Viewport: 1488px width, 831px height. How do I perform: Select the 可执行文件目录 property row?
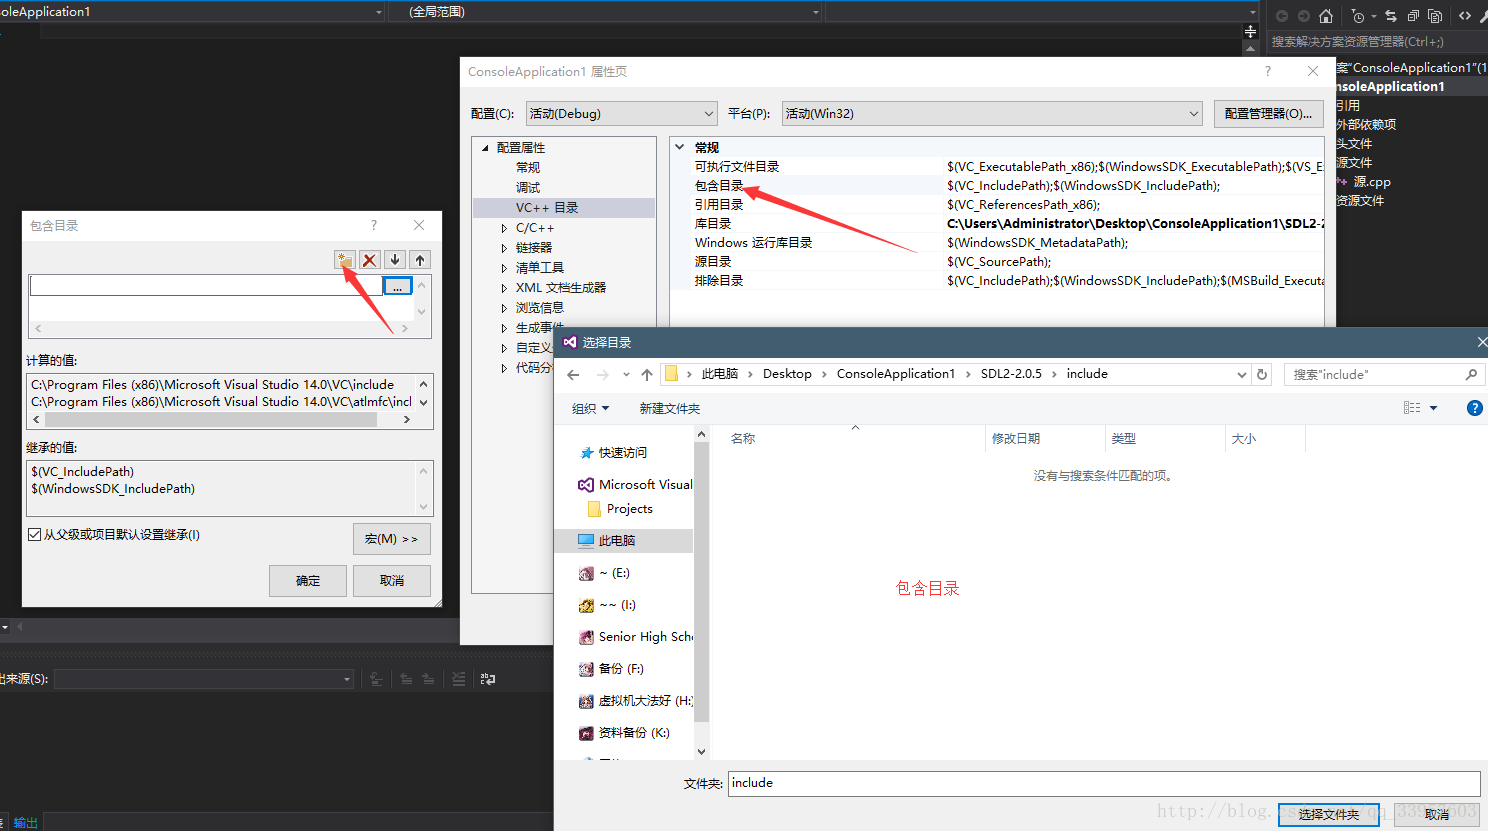point(997,167)
